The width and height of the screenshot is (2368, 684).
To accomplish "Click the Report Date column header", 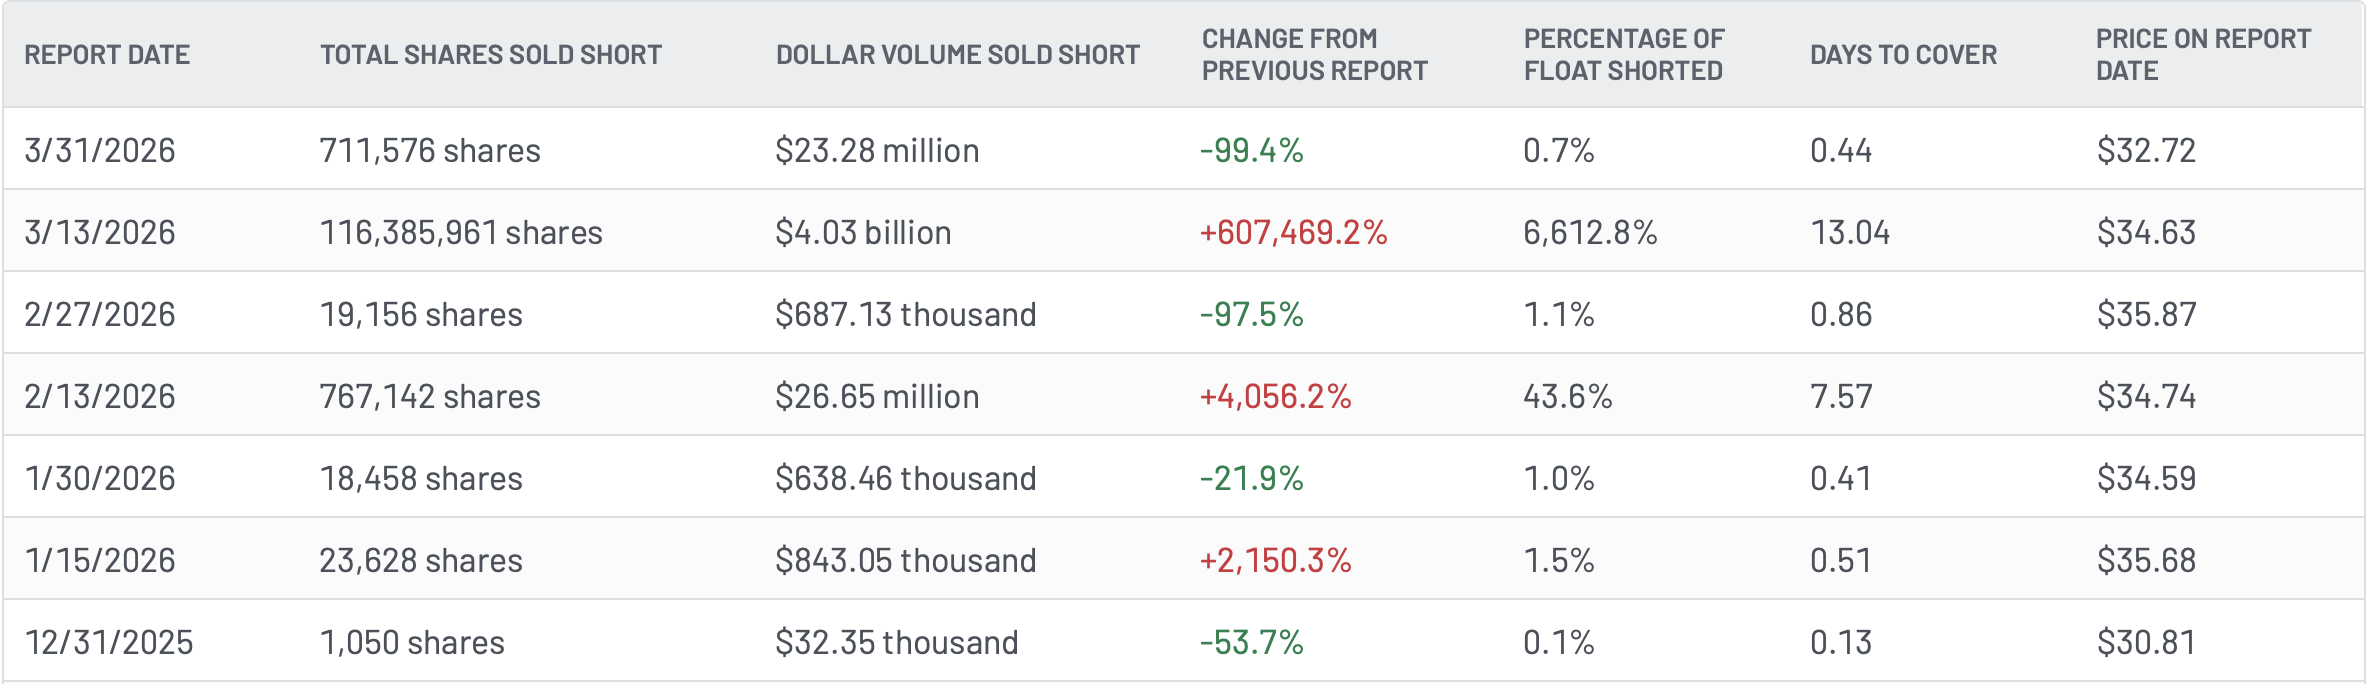I will point(107,55).
